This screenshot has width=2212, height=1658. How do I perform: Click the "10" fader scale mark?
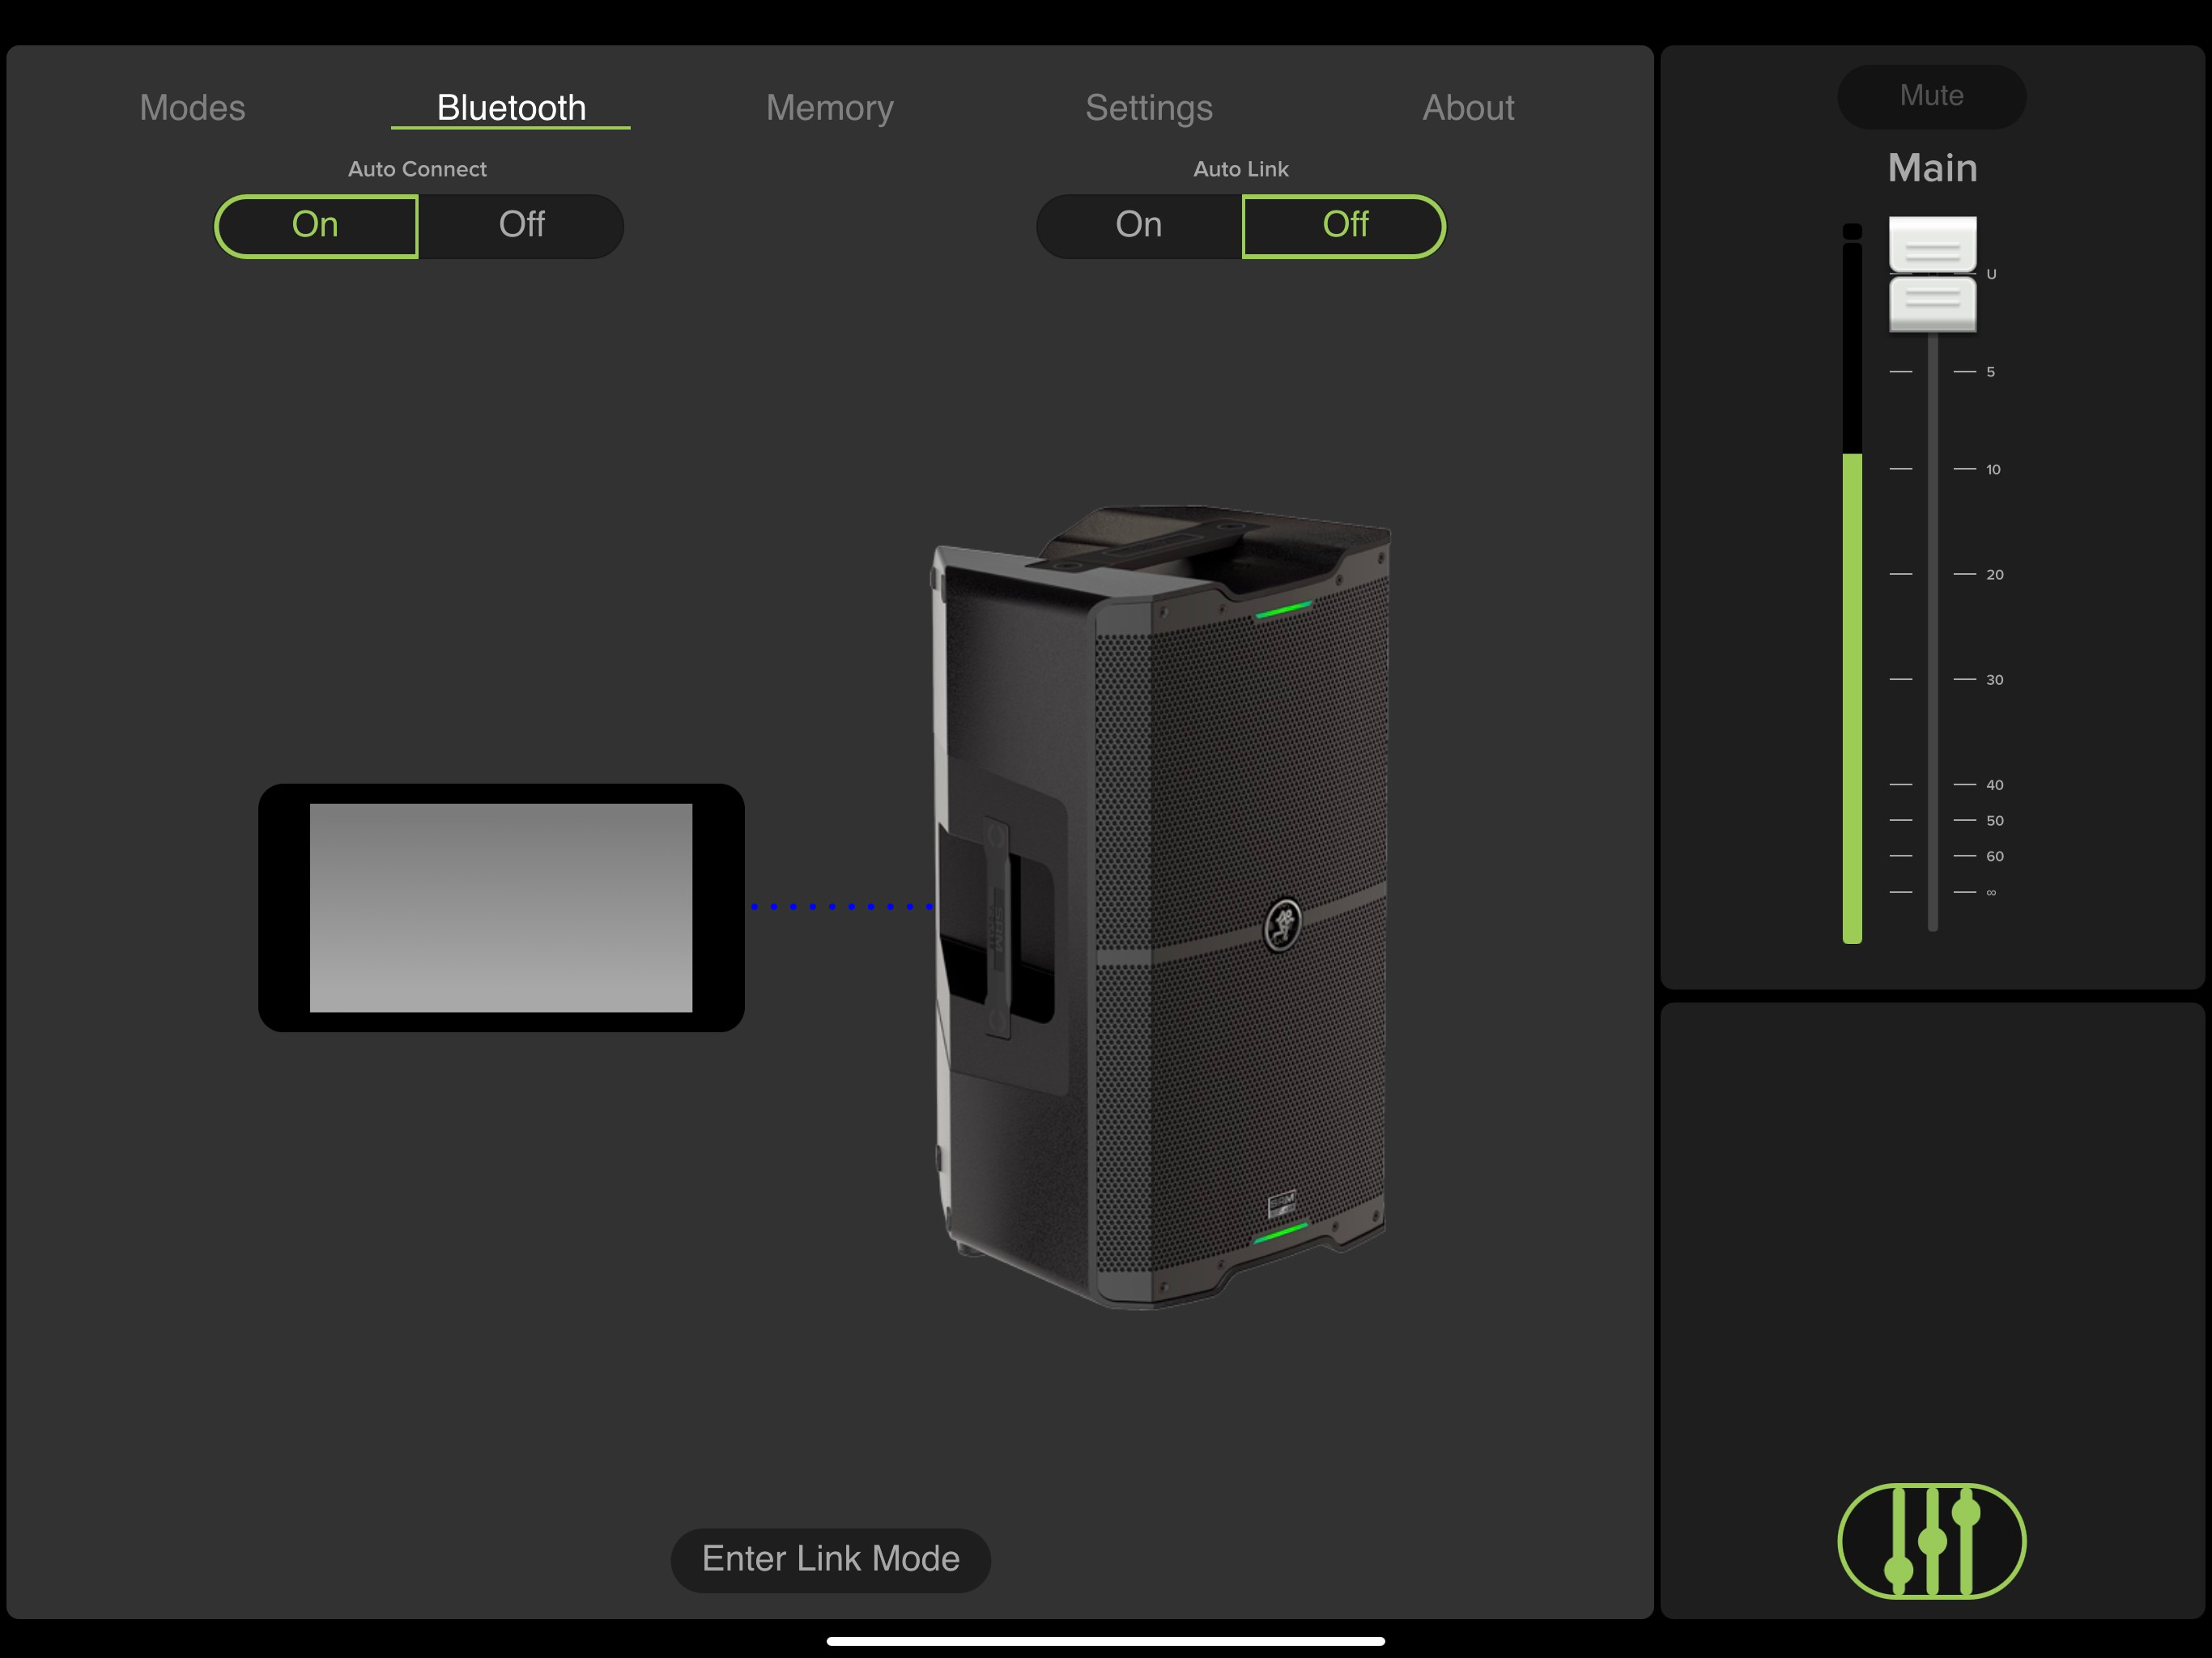pos(1993,469)
